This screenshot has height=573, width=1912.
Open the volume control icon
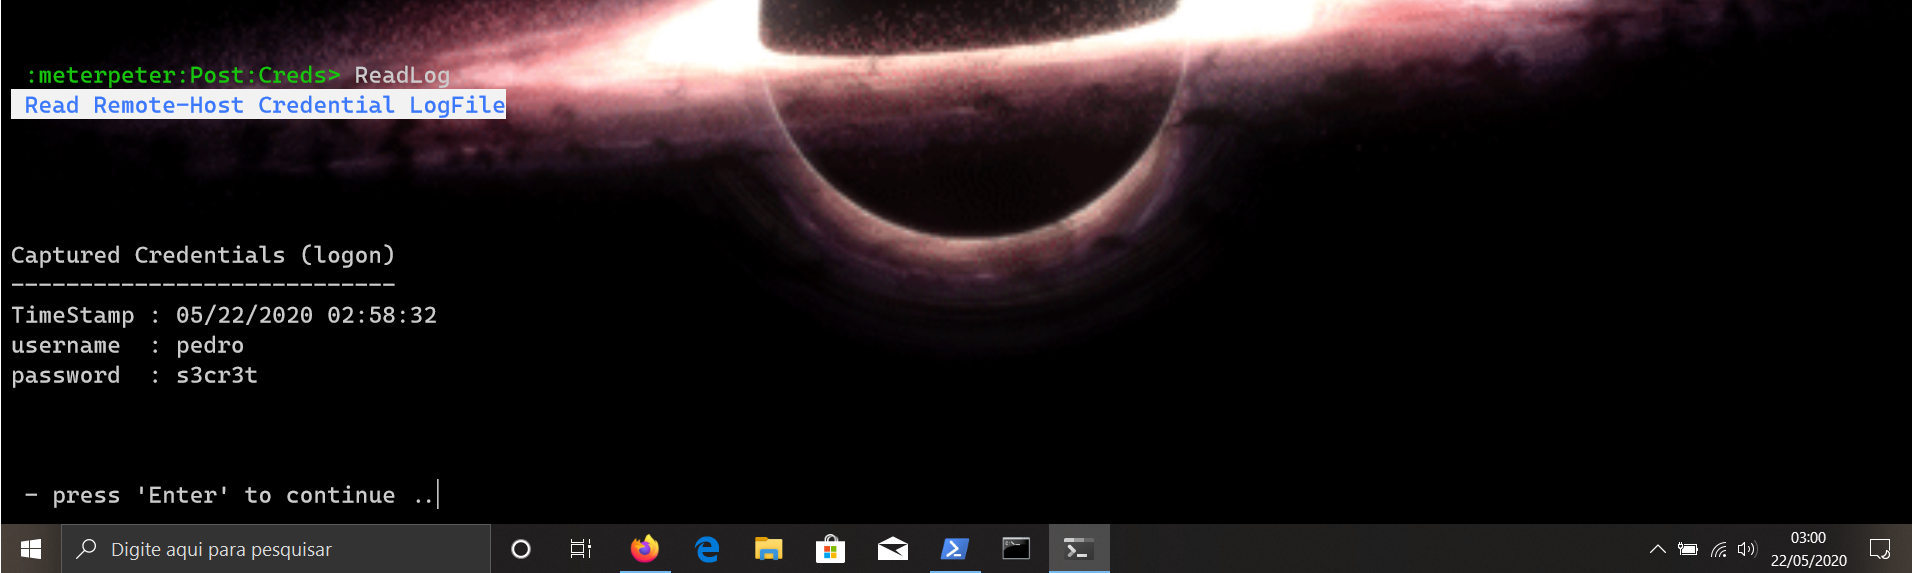[x=1747, y=549]
